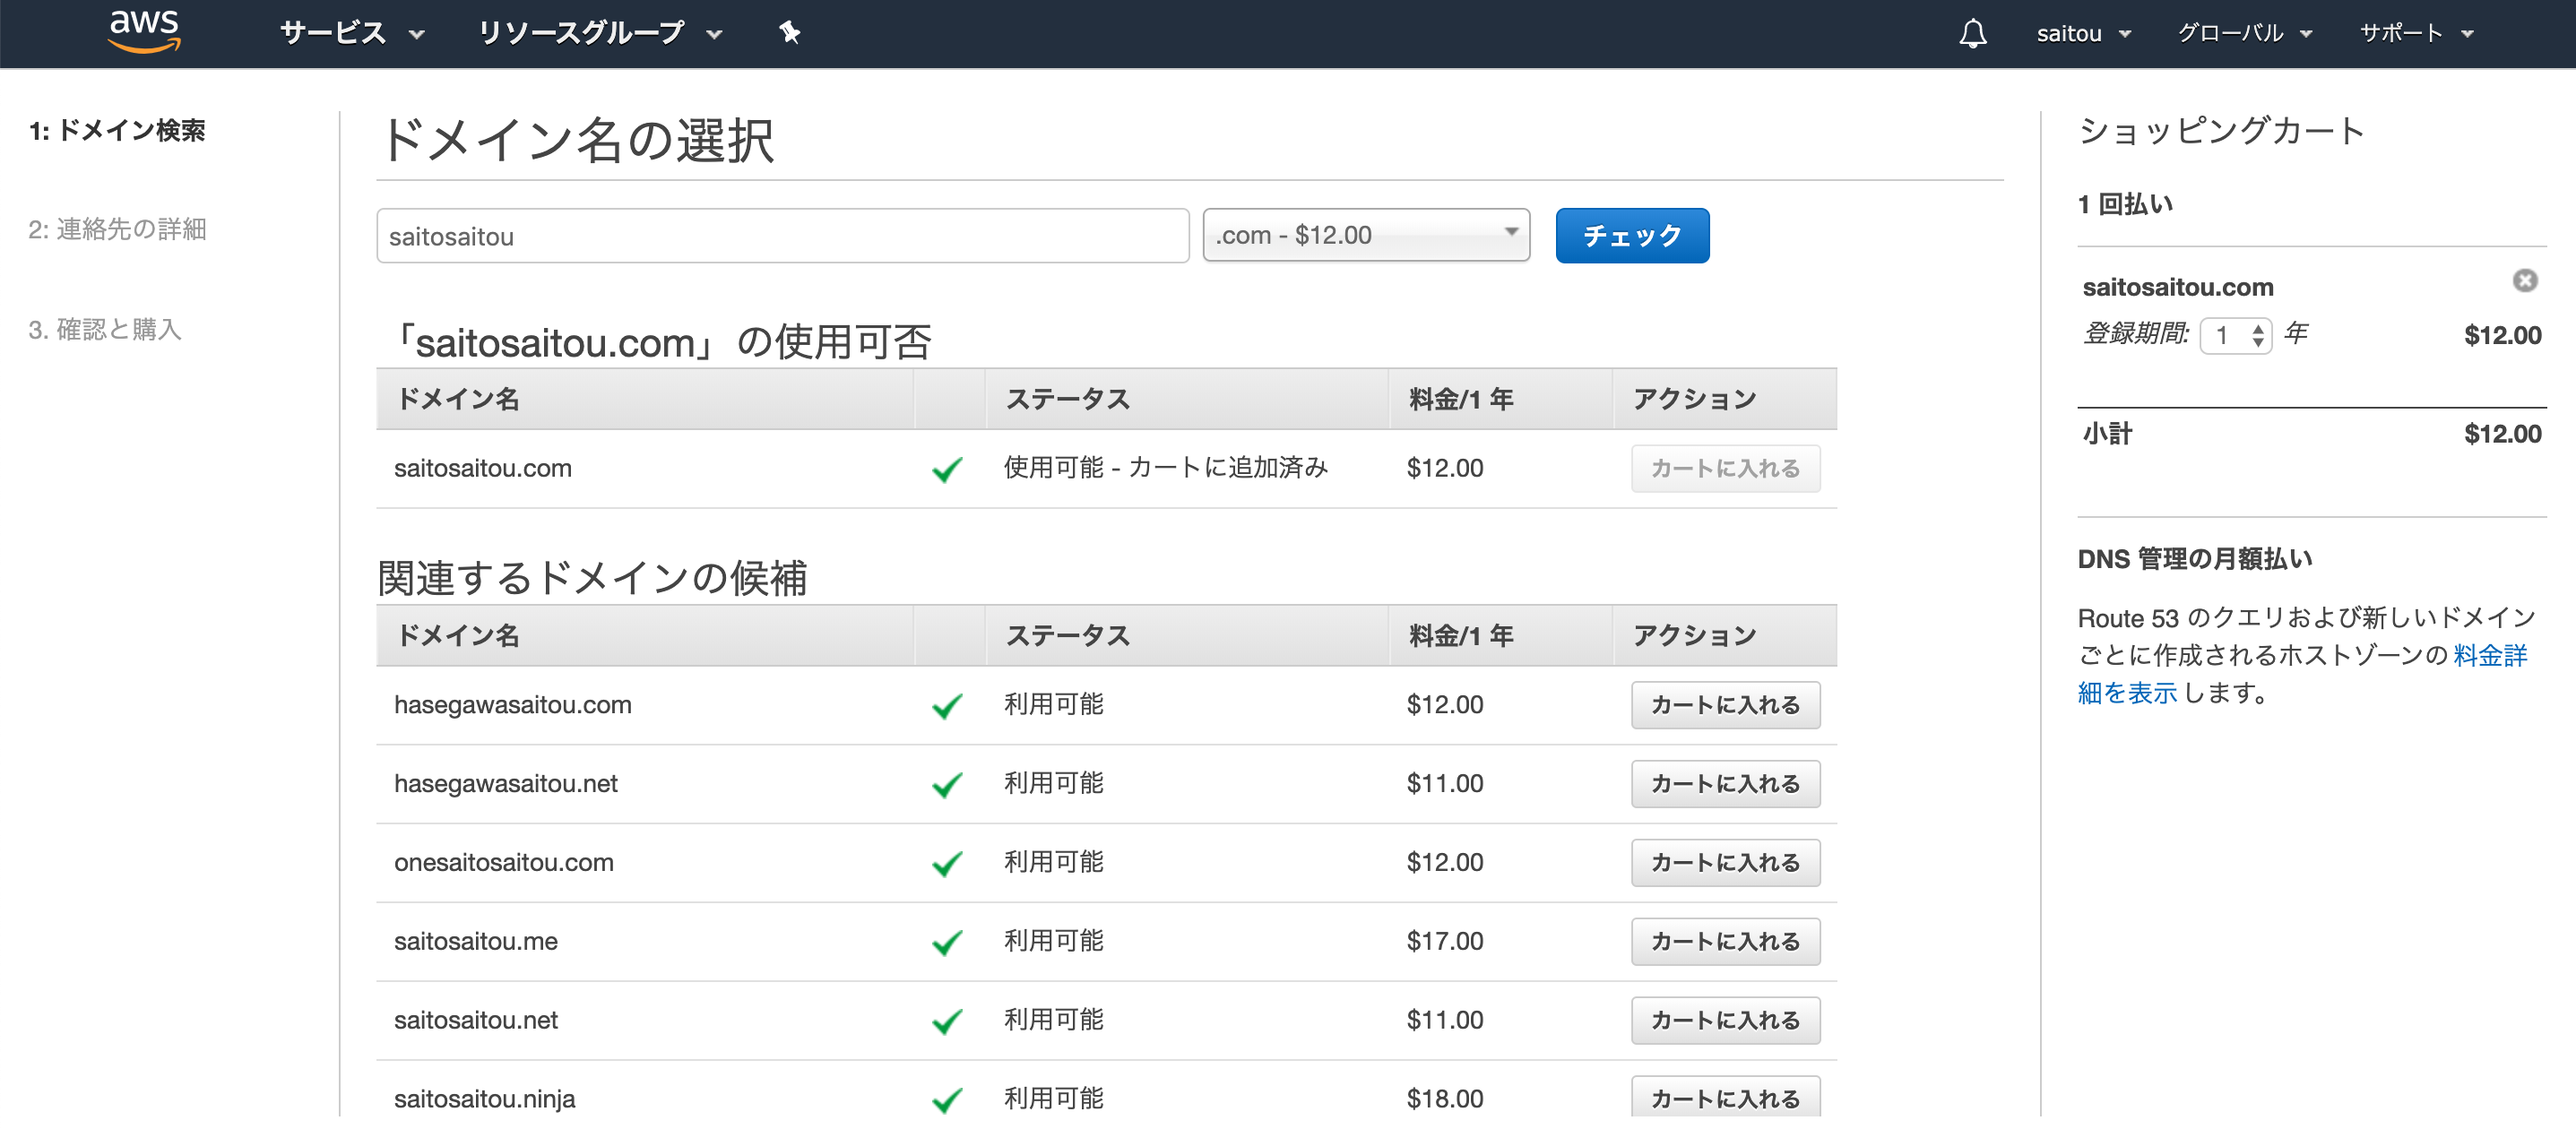Screen dimensions: 2576x1129
Task: Click the AWS home logo
Action: tap(144, 31)
